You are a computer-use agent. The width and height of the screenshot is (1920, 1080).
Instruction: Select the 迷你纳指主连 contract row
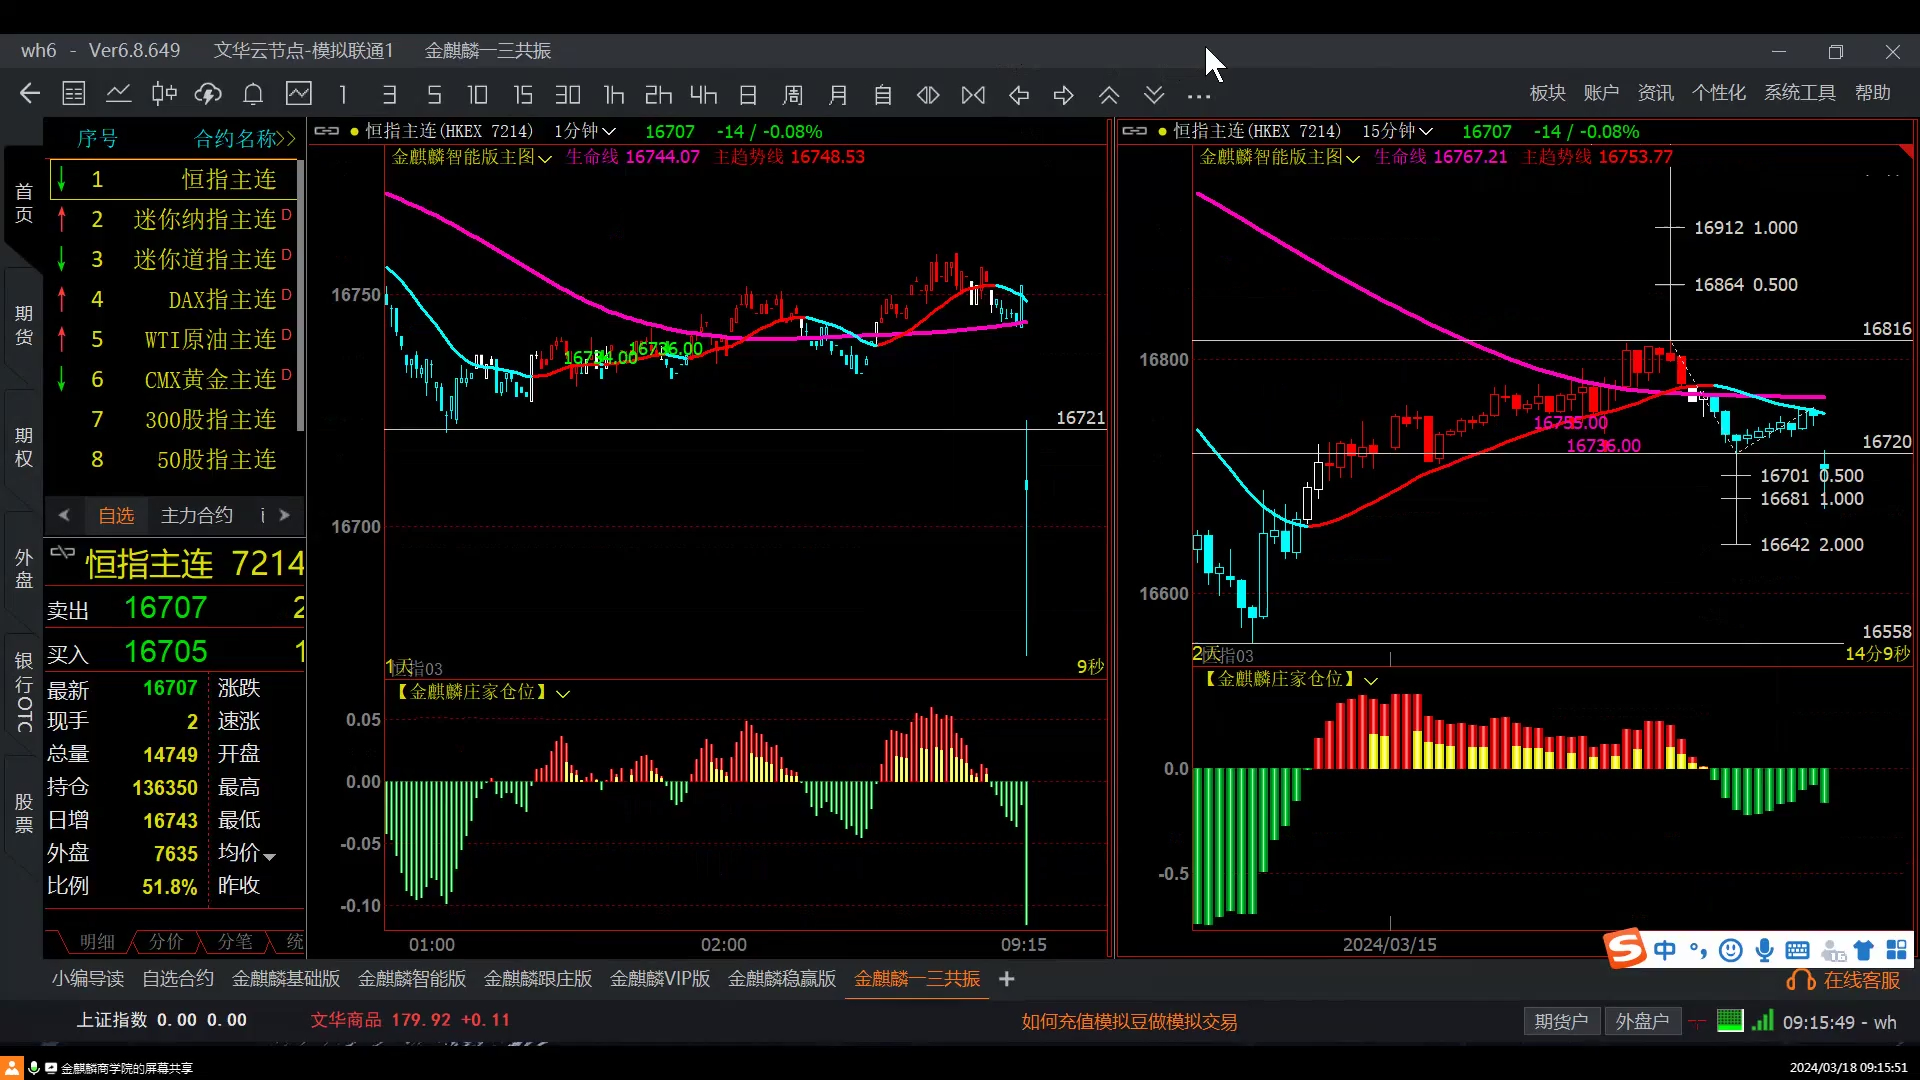tap(174, 219)
